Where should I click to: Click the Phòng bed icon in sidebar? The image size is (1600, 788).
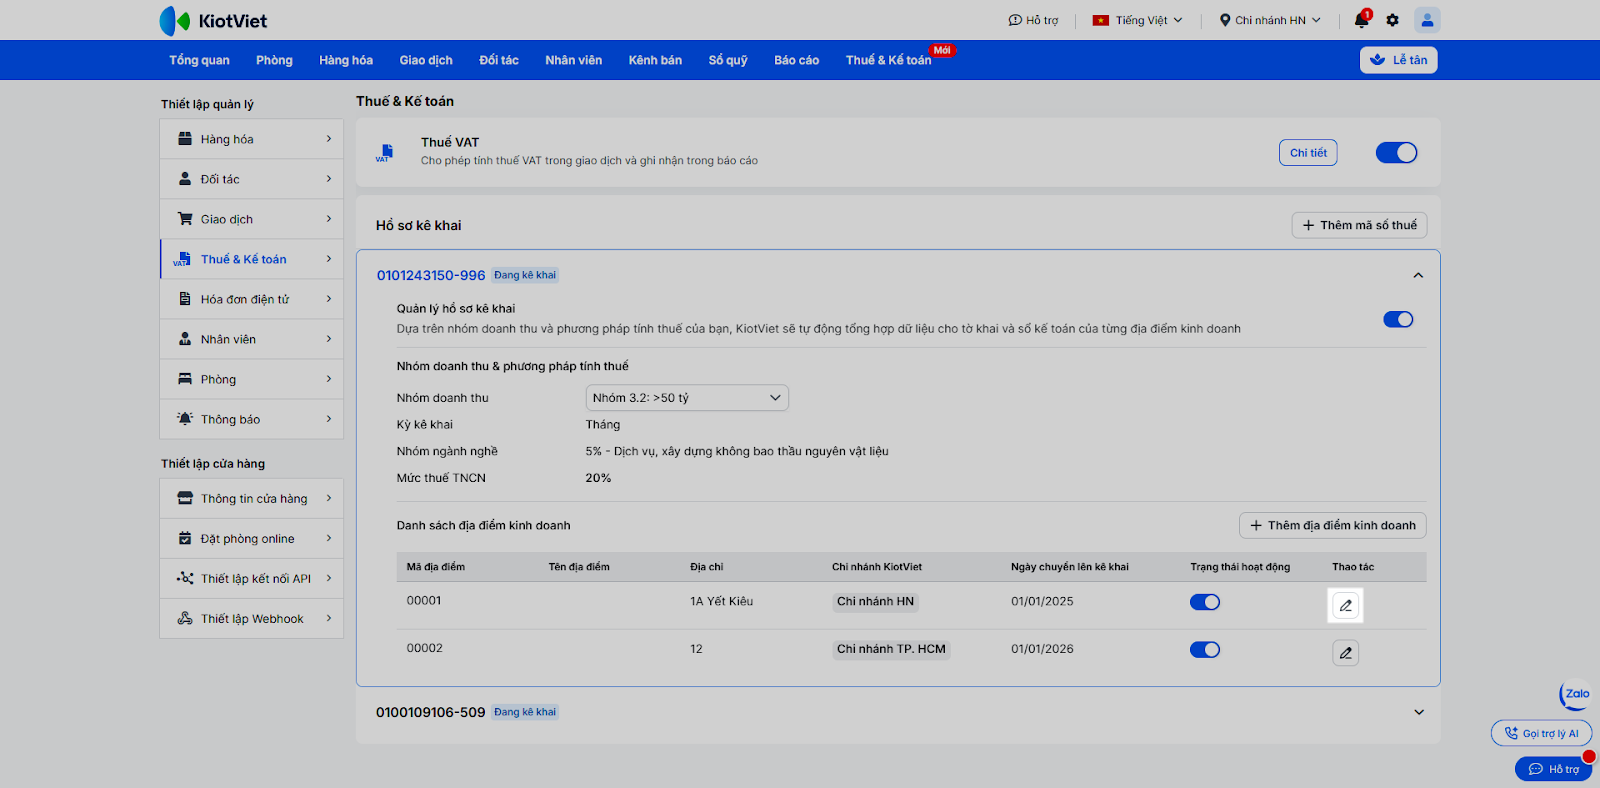pos(185,379)
